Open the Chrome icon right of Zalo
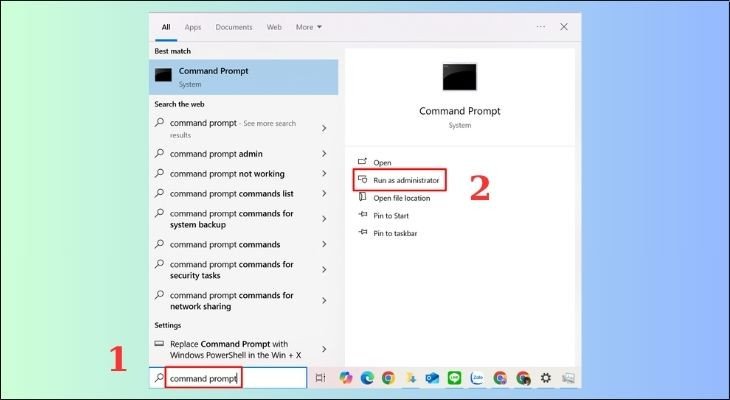The width and height of the screenshot is (730, 400). pos(500,378)
